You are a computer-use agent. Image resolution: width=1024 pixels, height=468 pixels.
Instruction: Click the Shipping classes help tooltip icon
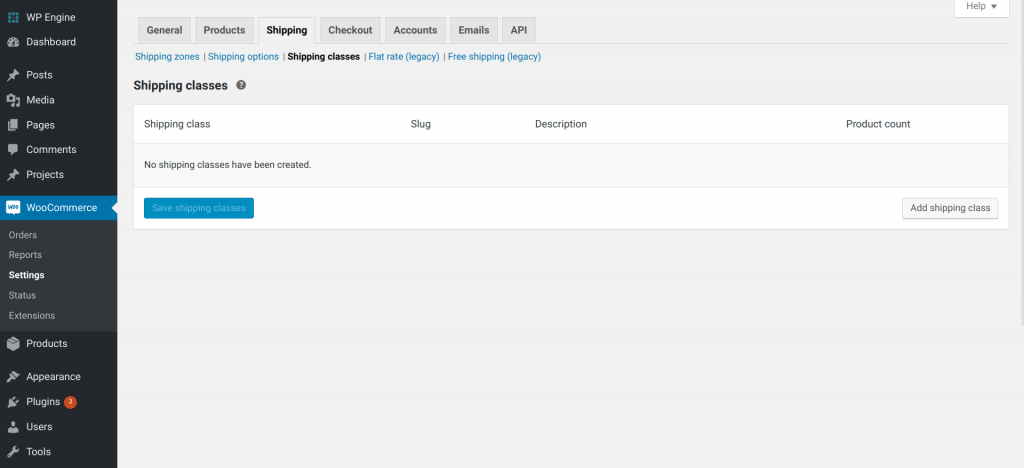pyautogui.click(x=241, y=86)
